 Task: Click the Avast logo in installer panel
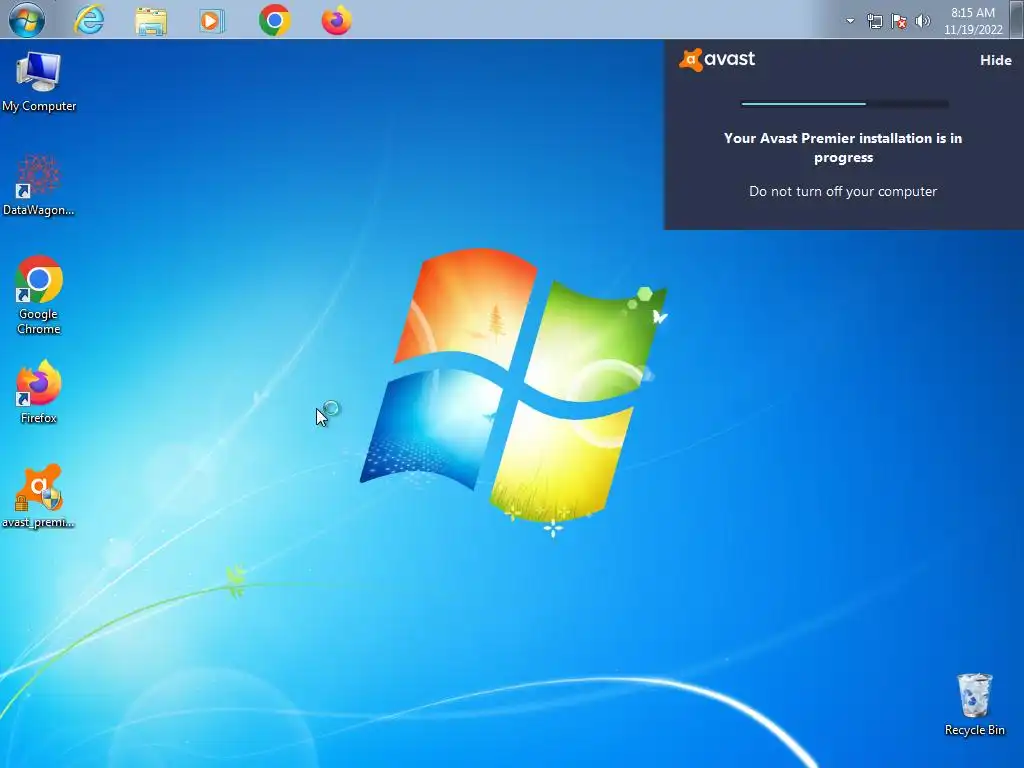(717, 59)
